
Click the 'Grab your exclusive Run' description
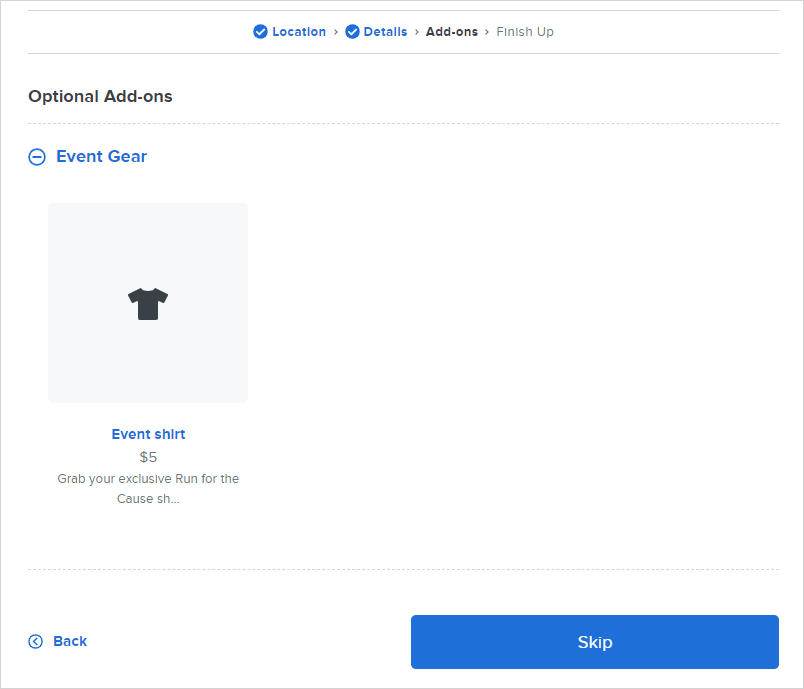click(148, 489)
